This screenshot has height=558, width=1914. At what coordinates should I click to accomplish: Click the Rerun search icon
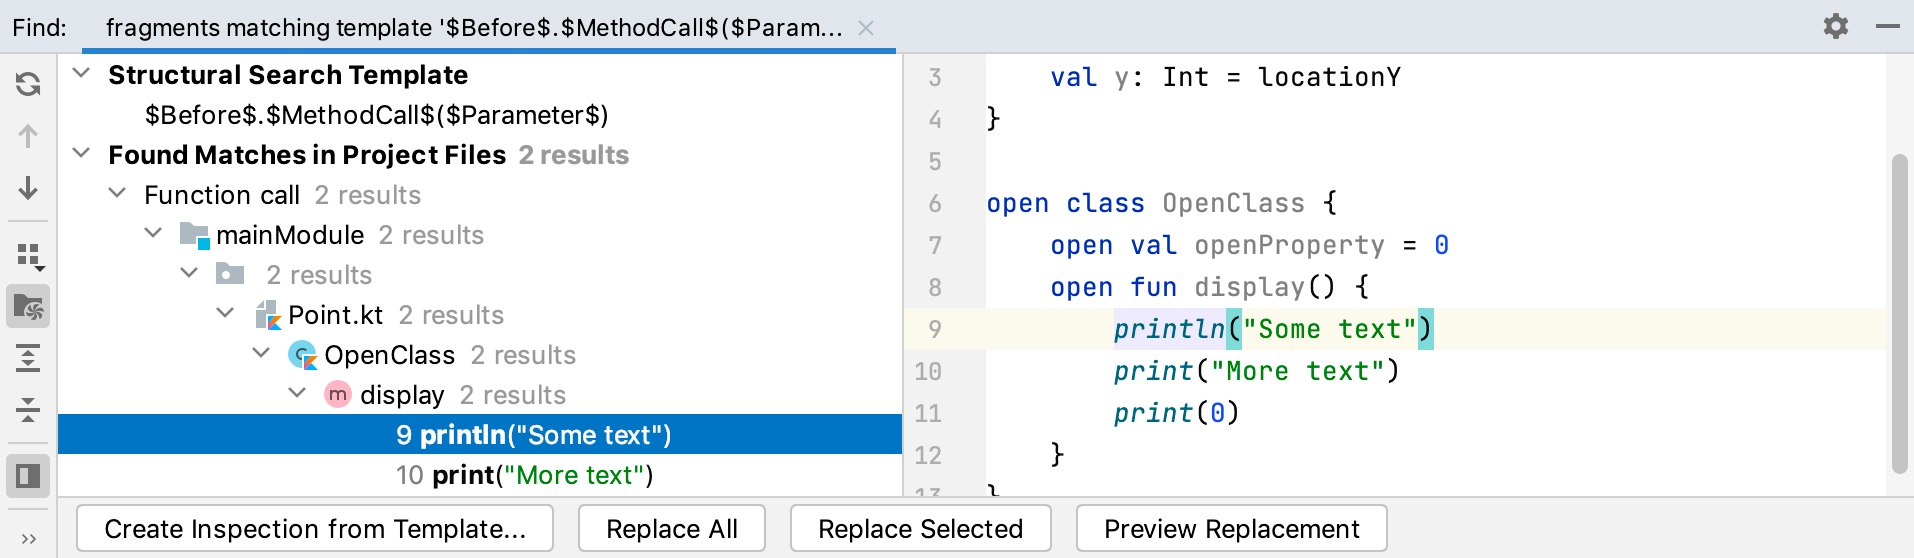click(x=28, y=84)
